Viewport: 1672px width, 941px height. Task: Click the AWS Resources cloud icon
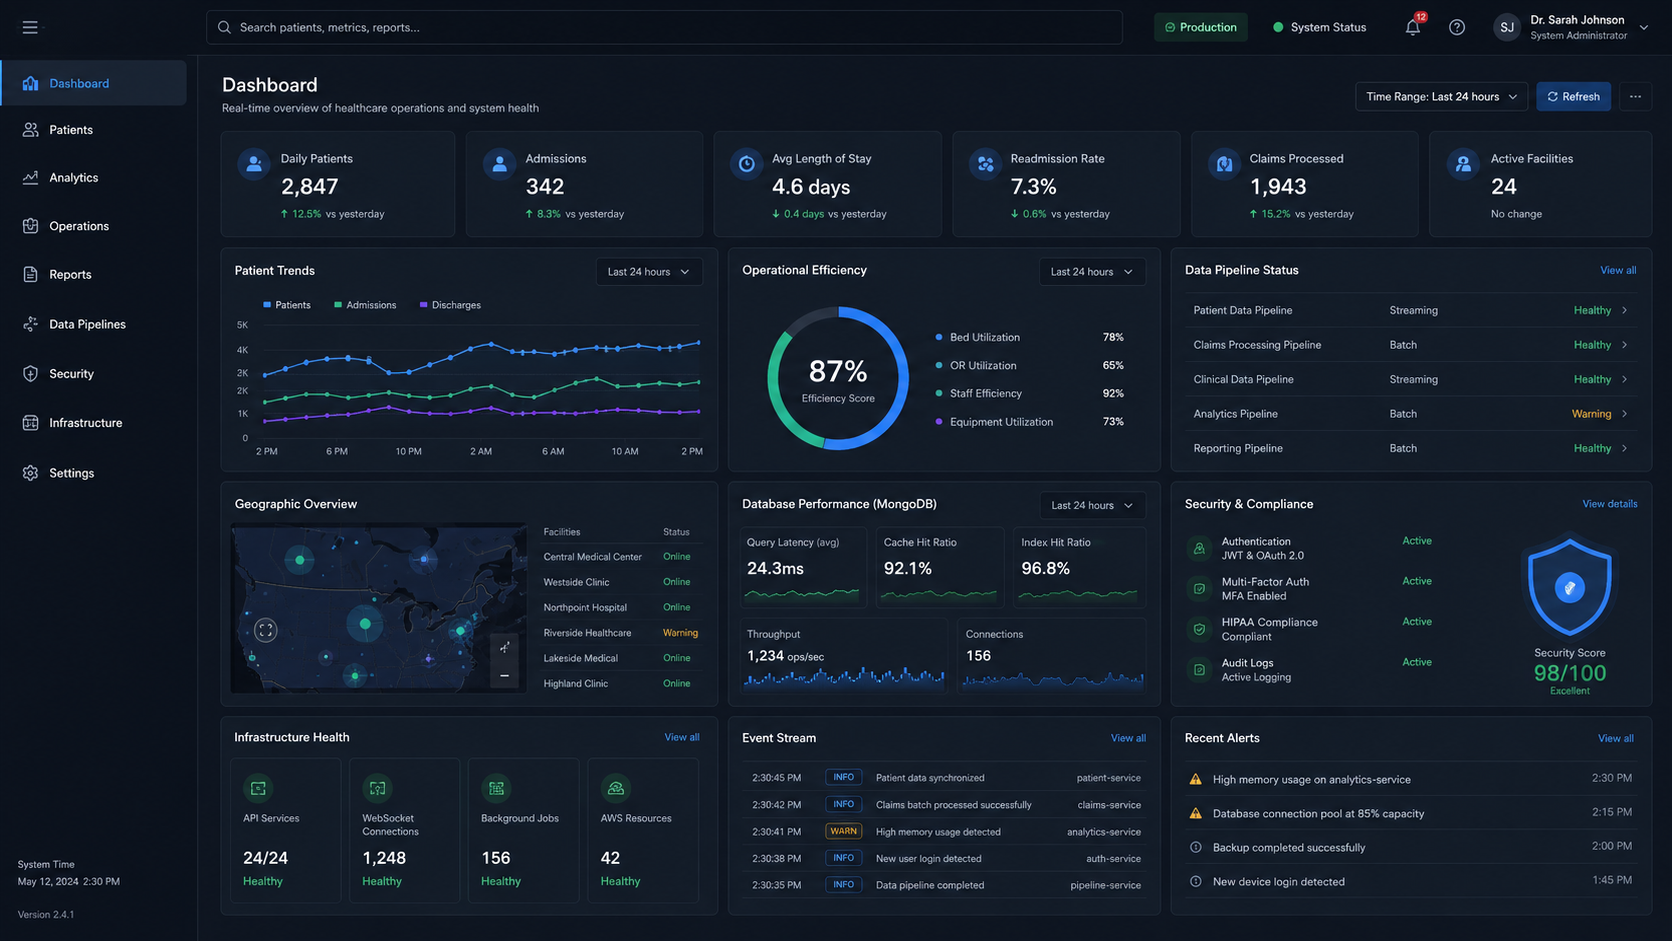(616, 789)
